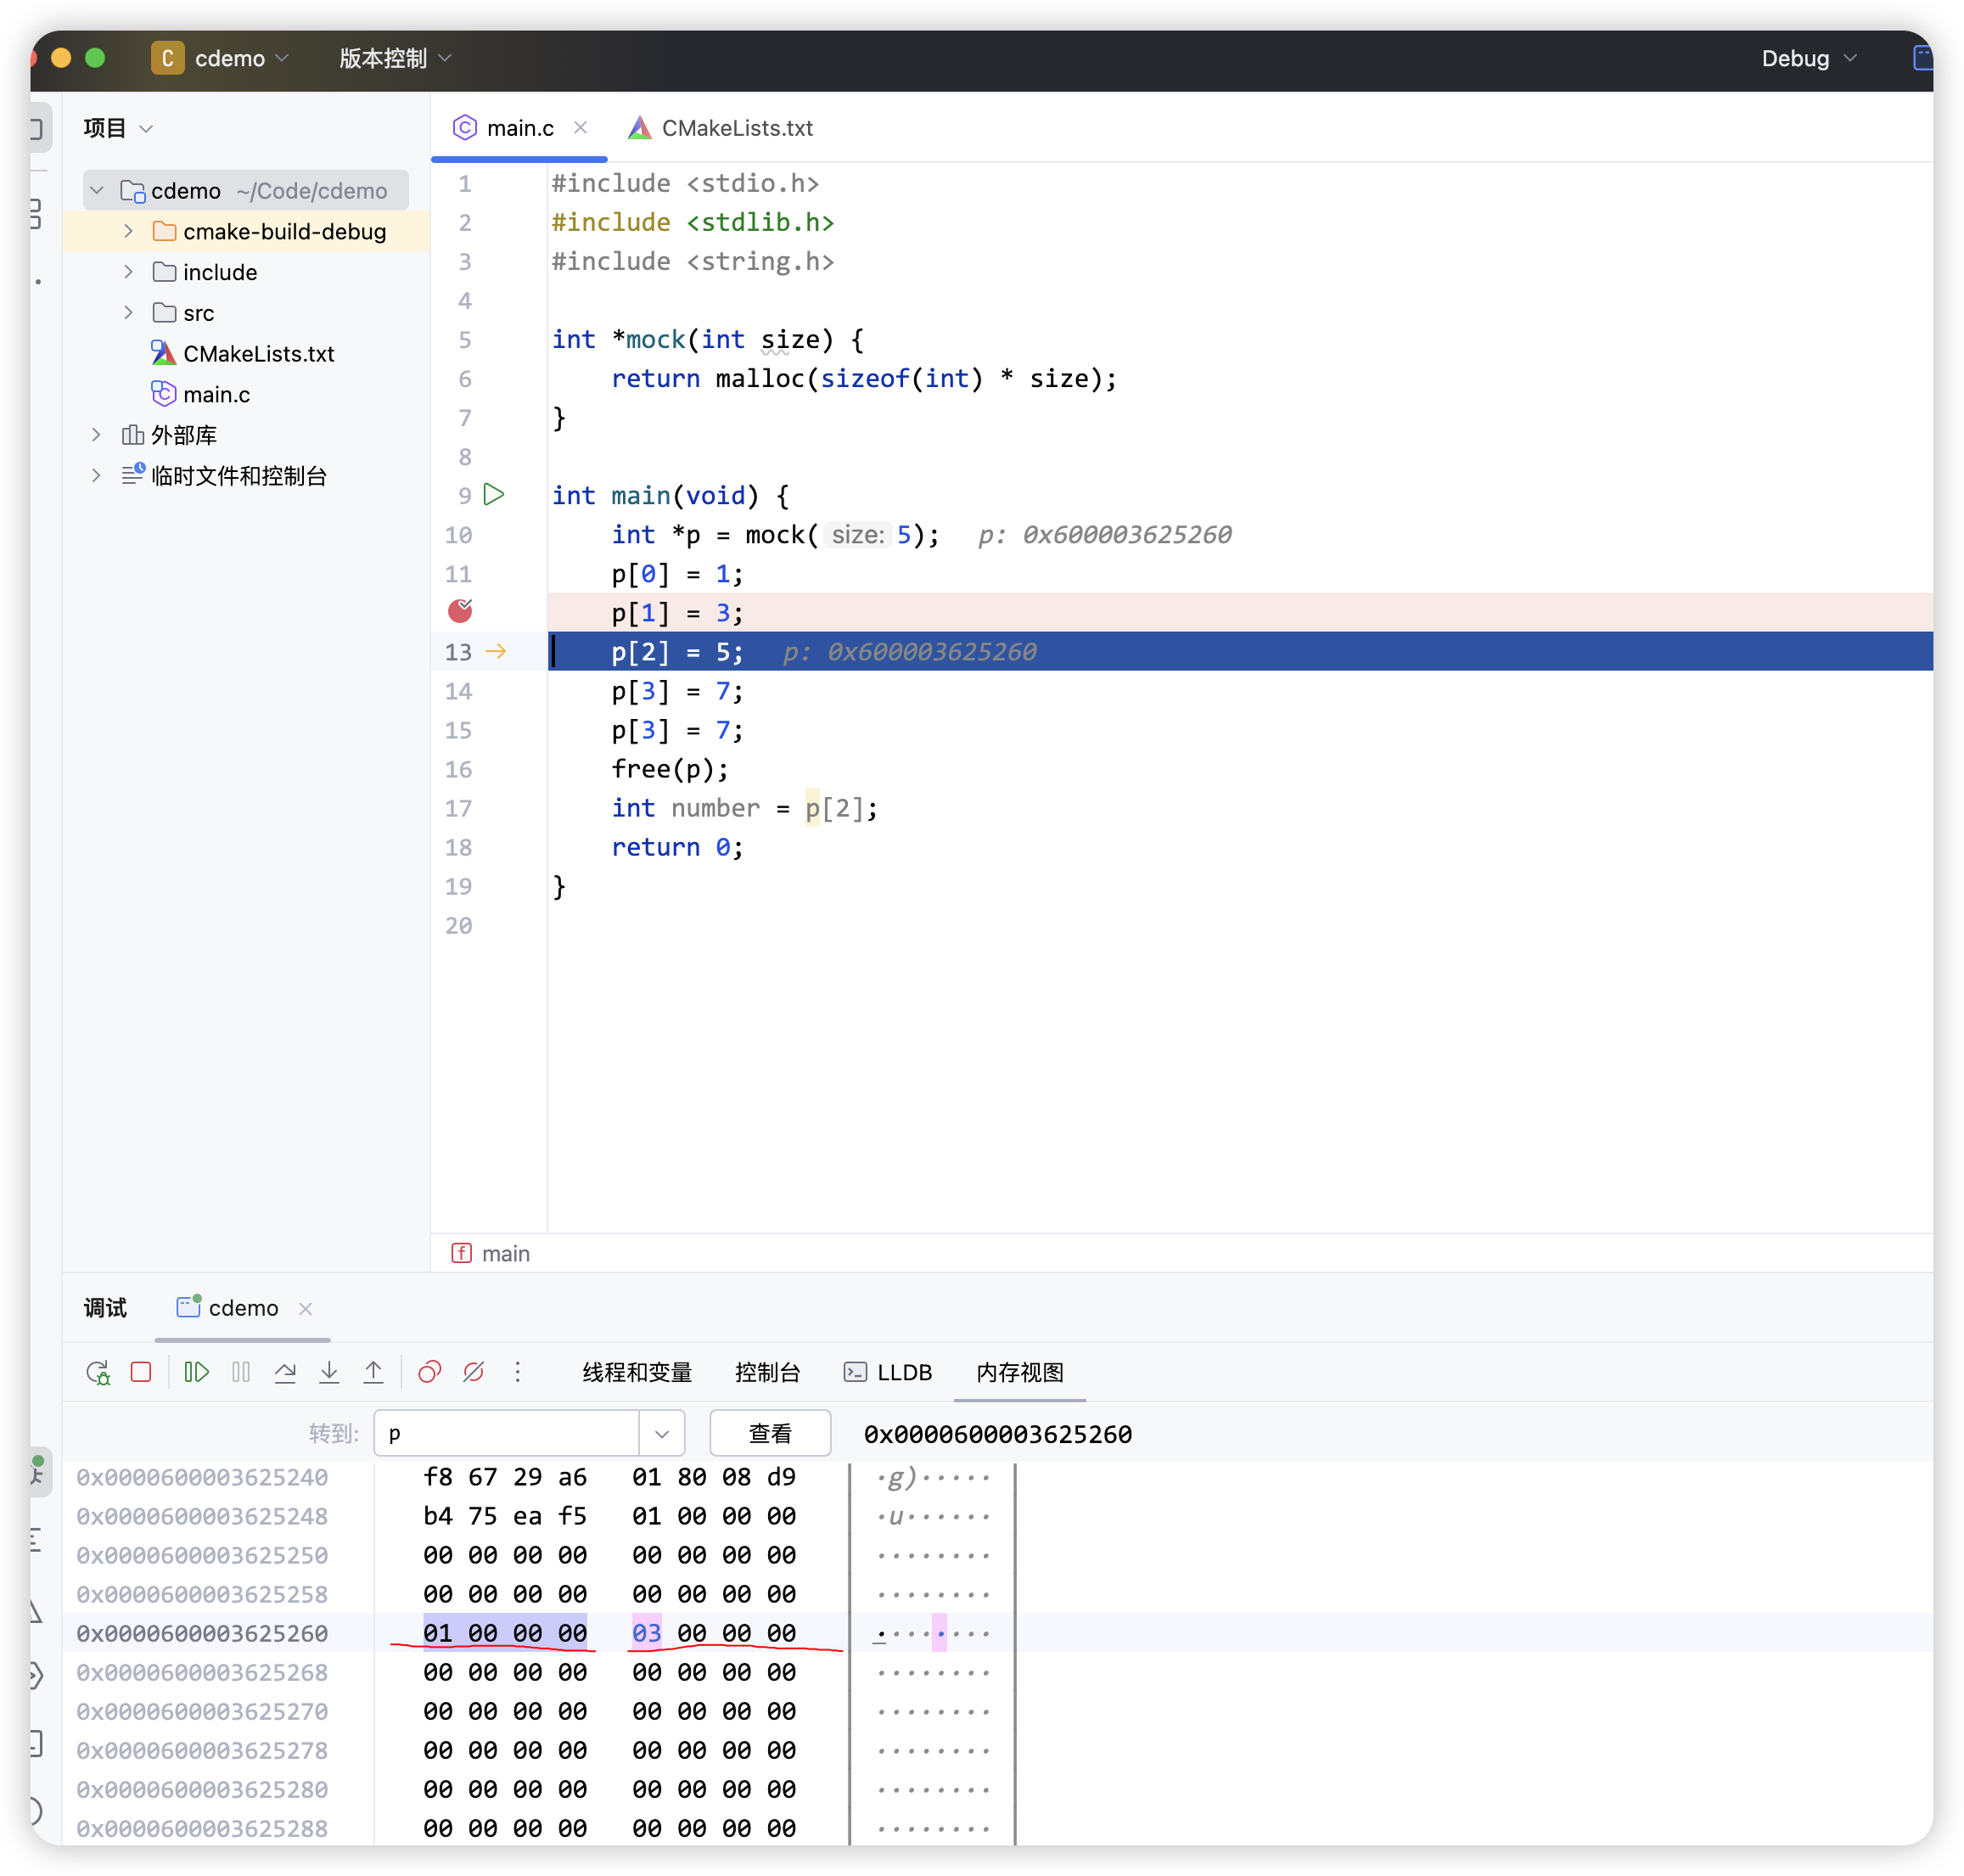Click the 转到 address input field
This screenshot has height=1876, width=1964.
point(506,1433)
